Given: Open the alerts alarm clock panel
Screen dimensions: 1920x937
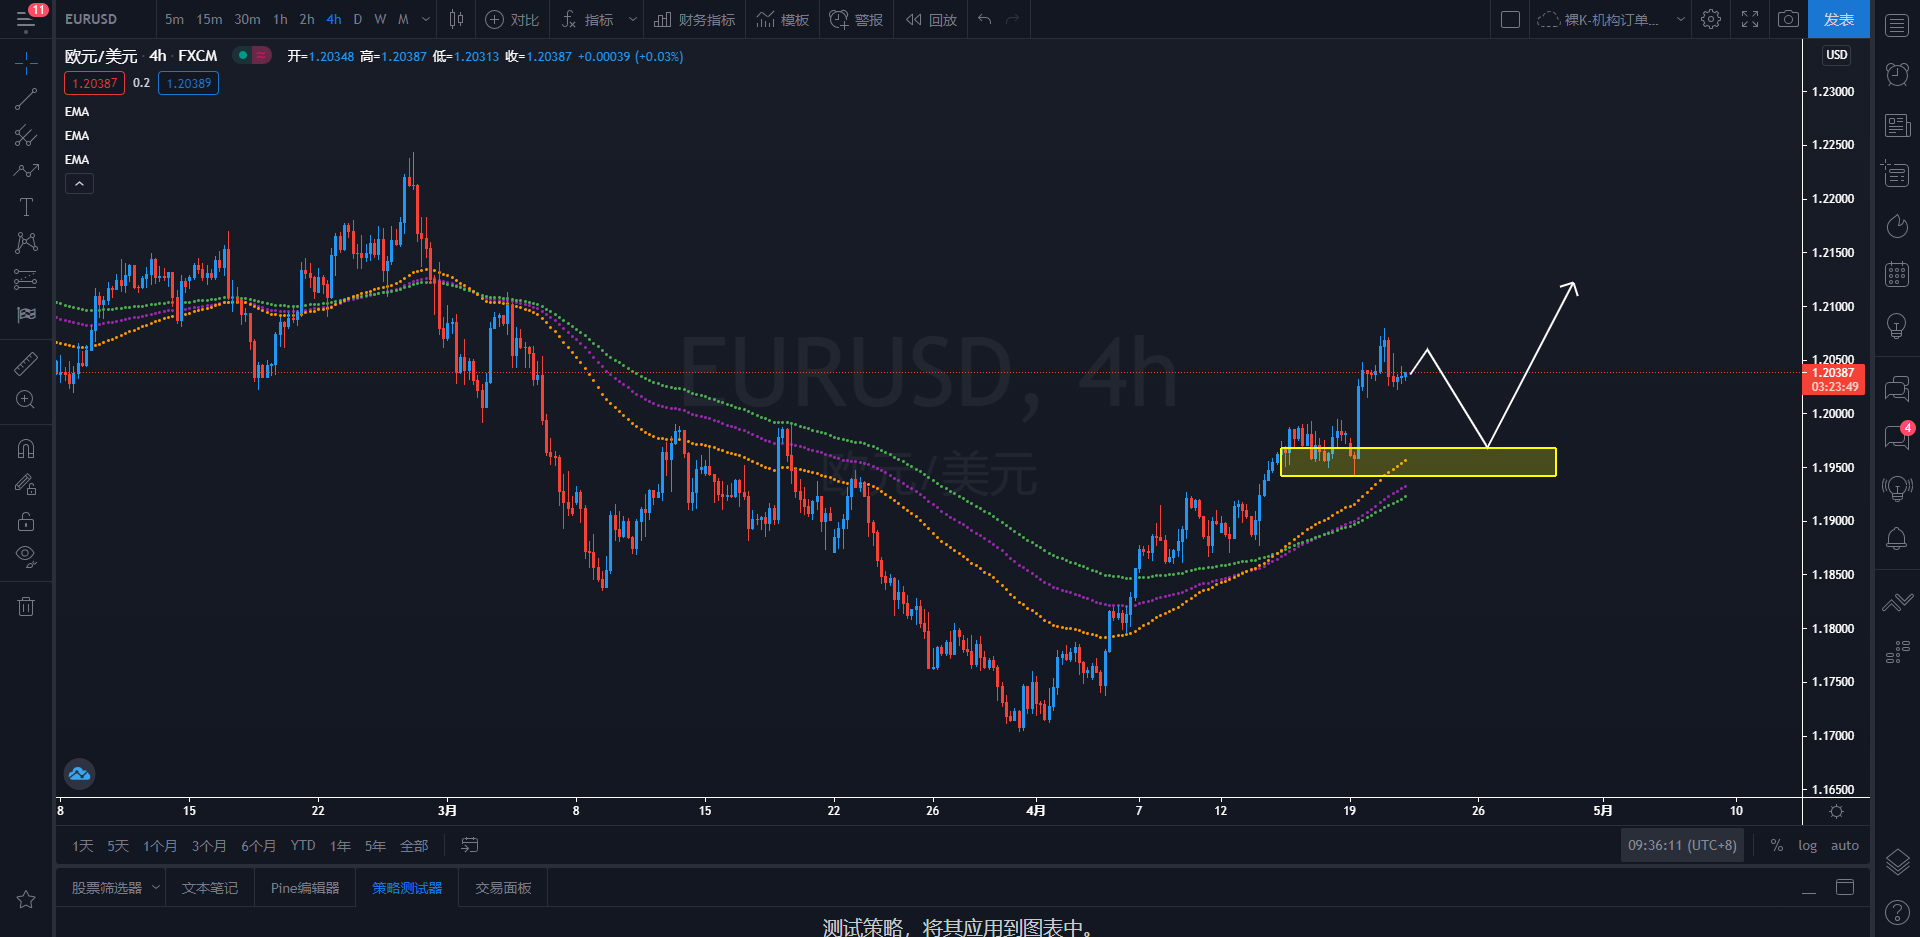Looking at the screenshot, I should coord(1897,74).
